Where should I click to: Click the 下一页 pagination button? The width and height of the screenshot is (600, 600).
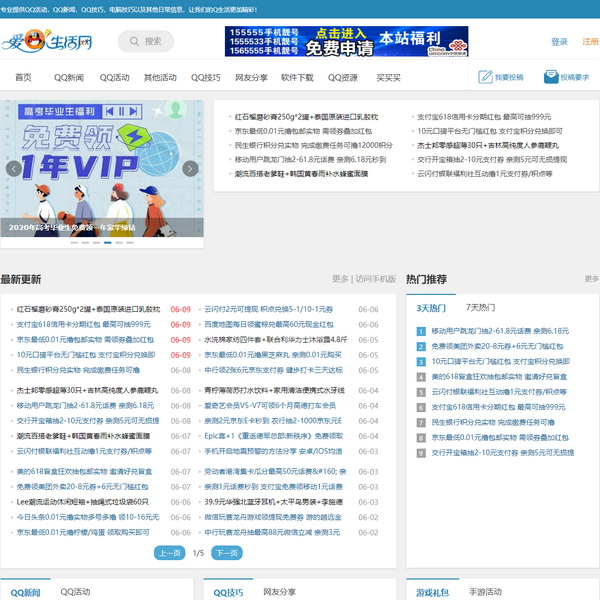(x=226, y=553)
